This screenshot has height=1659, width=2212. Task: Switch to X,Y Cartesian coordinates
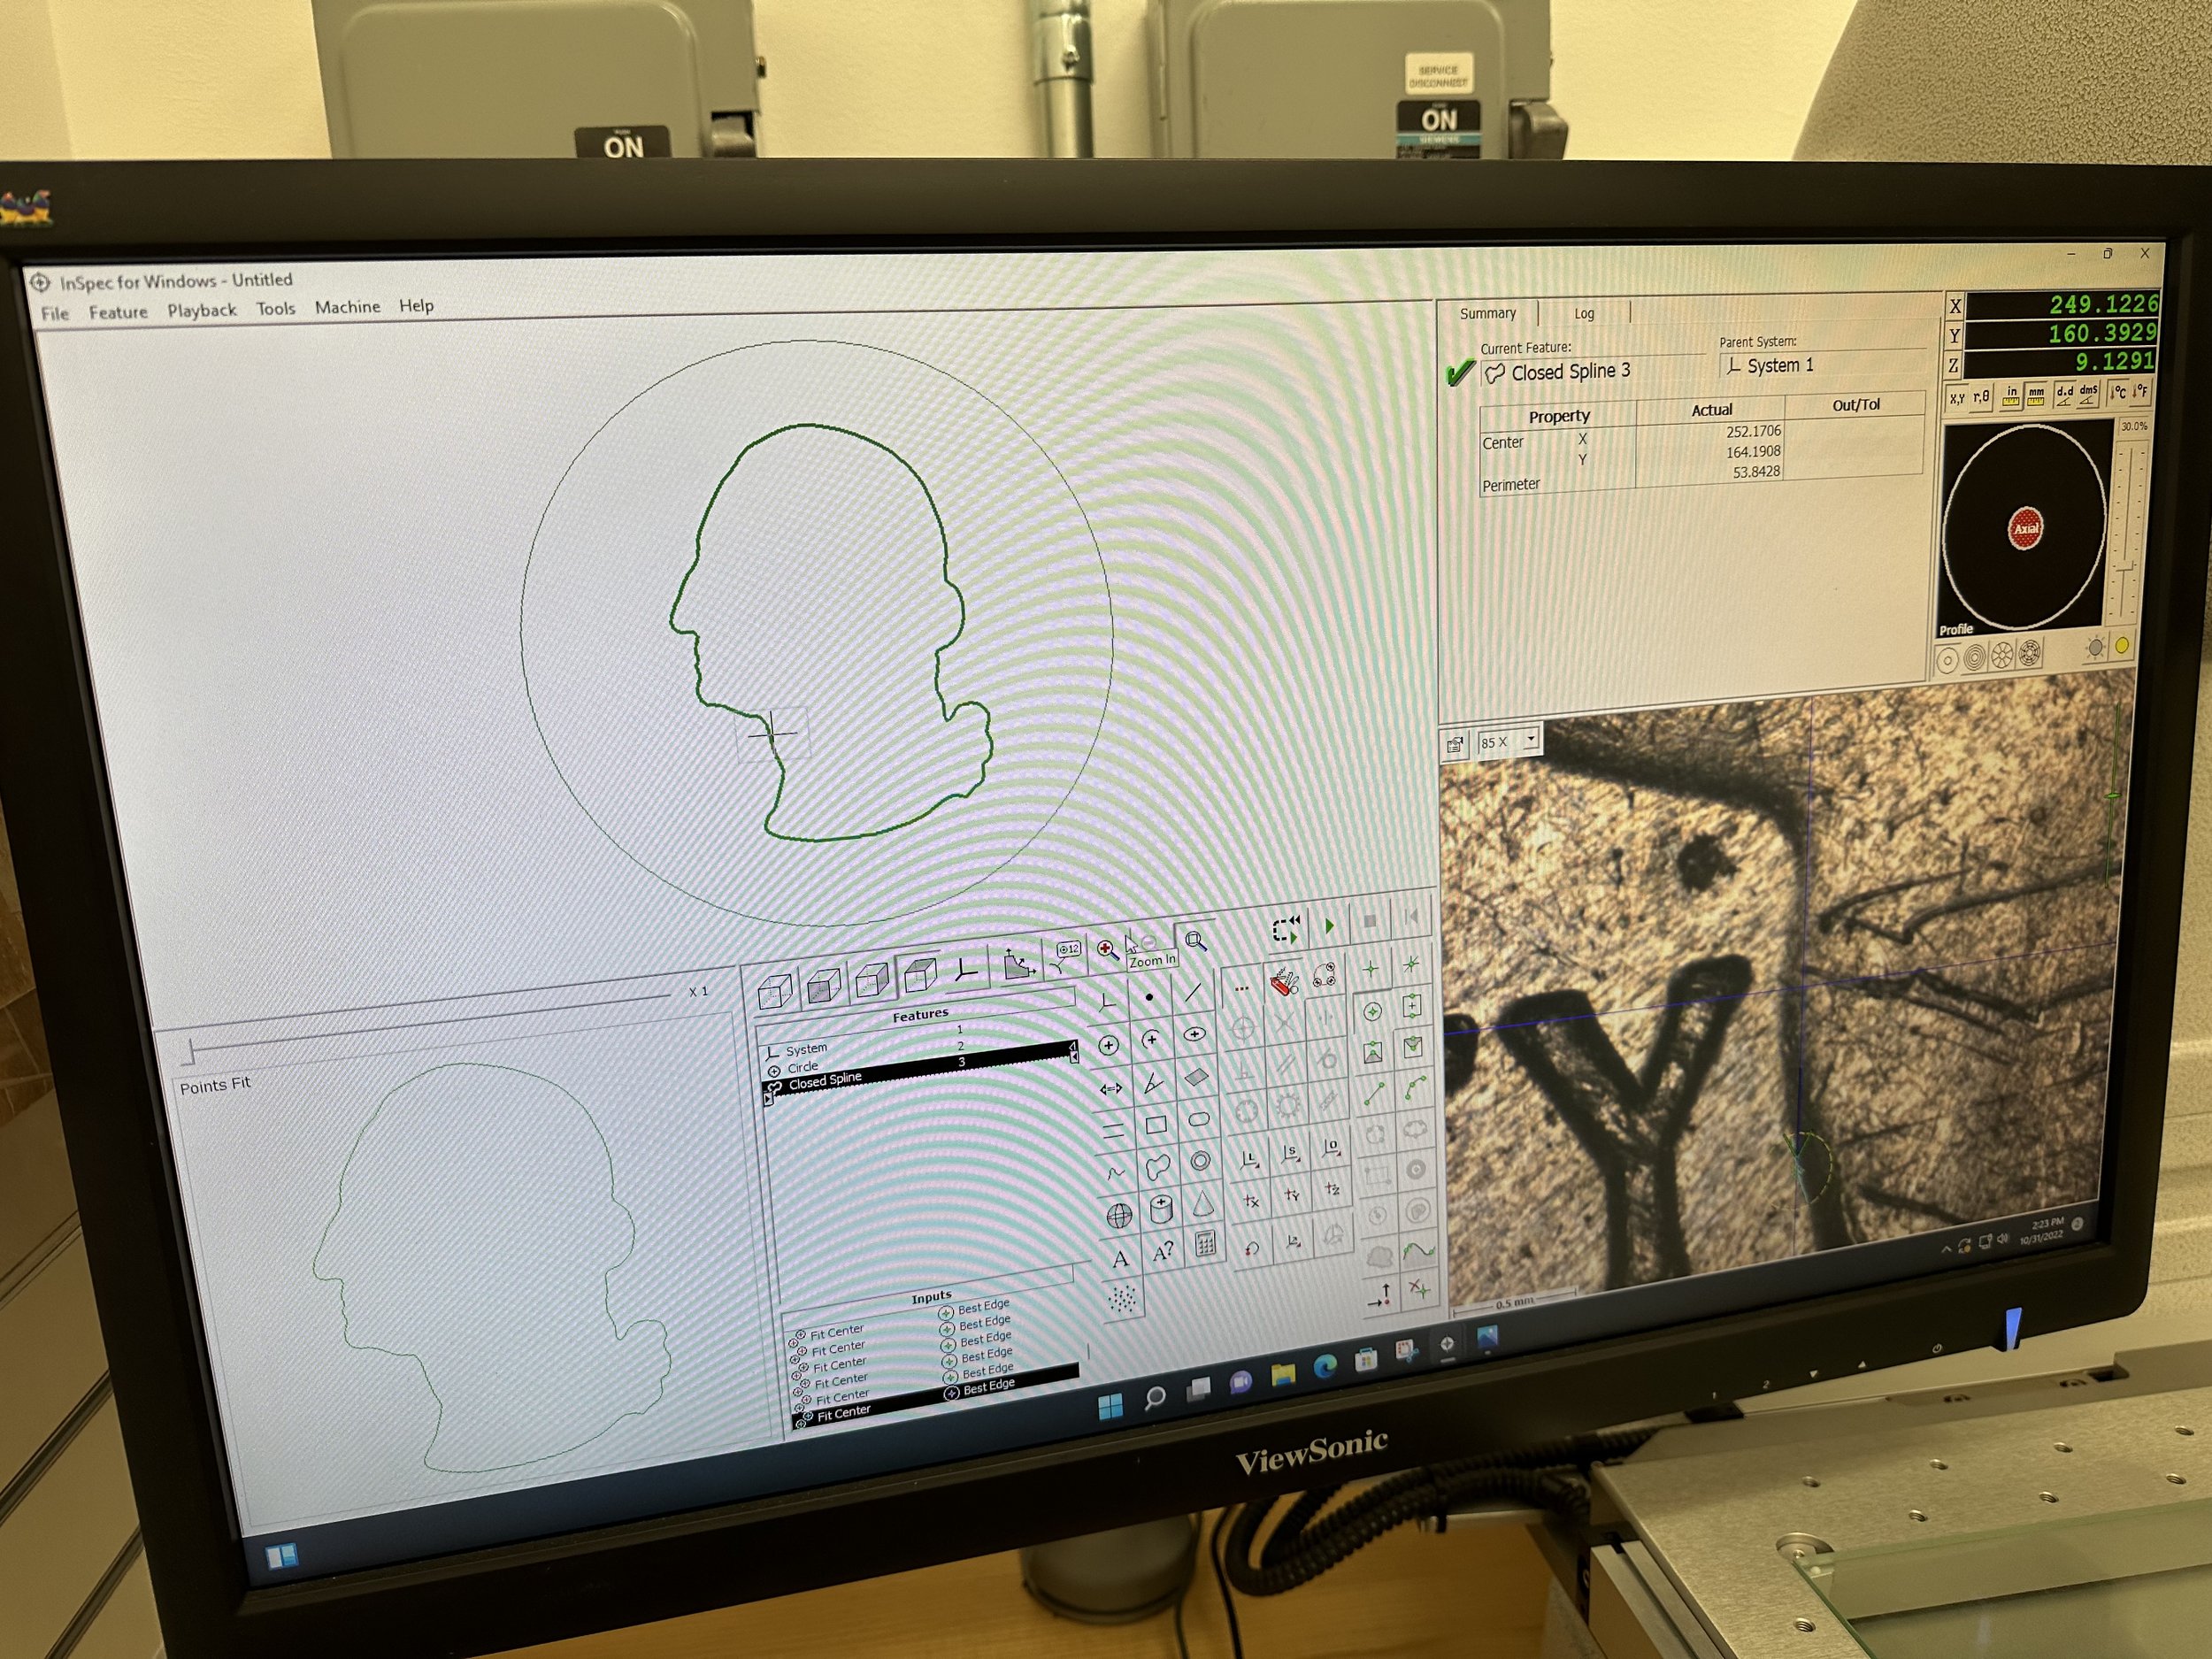pos(1957,398)
